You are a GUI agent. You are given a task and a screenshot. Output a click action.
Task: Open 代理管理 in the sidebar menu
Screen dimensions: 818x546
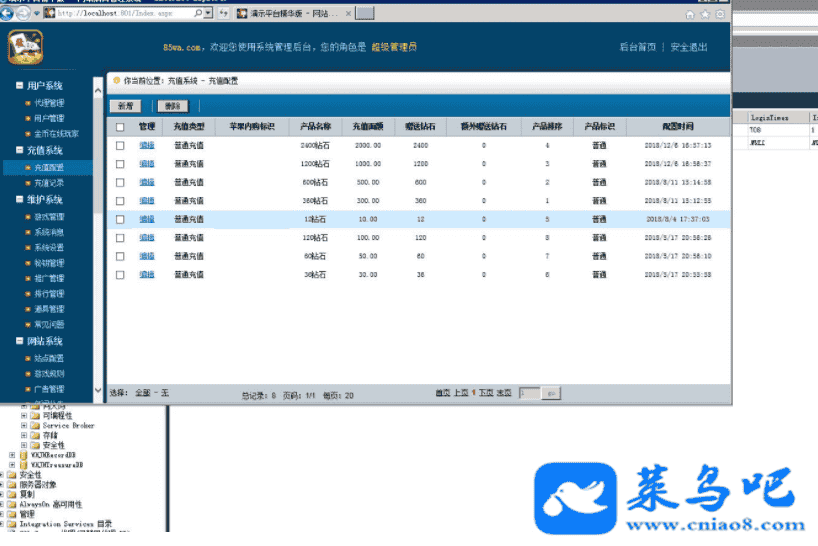49,103
